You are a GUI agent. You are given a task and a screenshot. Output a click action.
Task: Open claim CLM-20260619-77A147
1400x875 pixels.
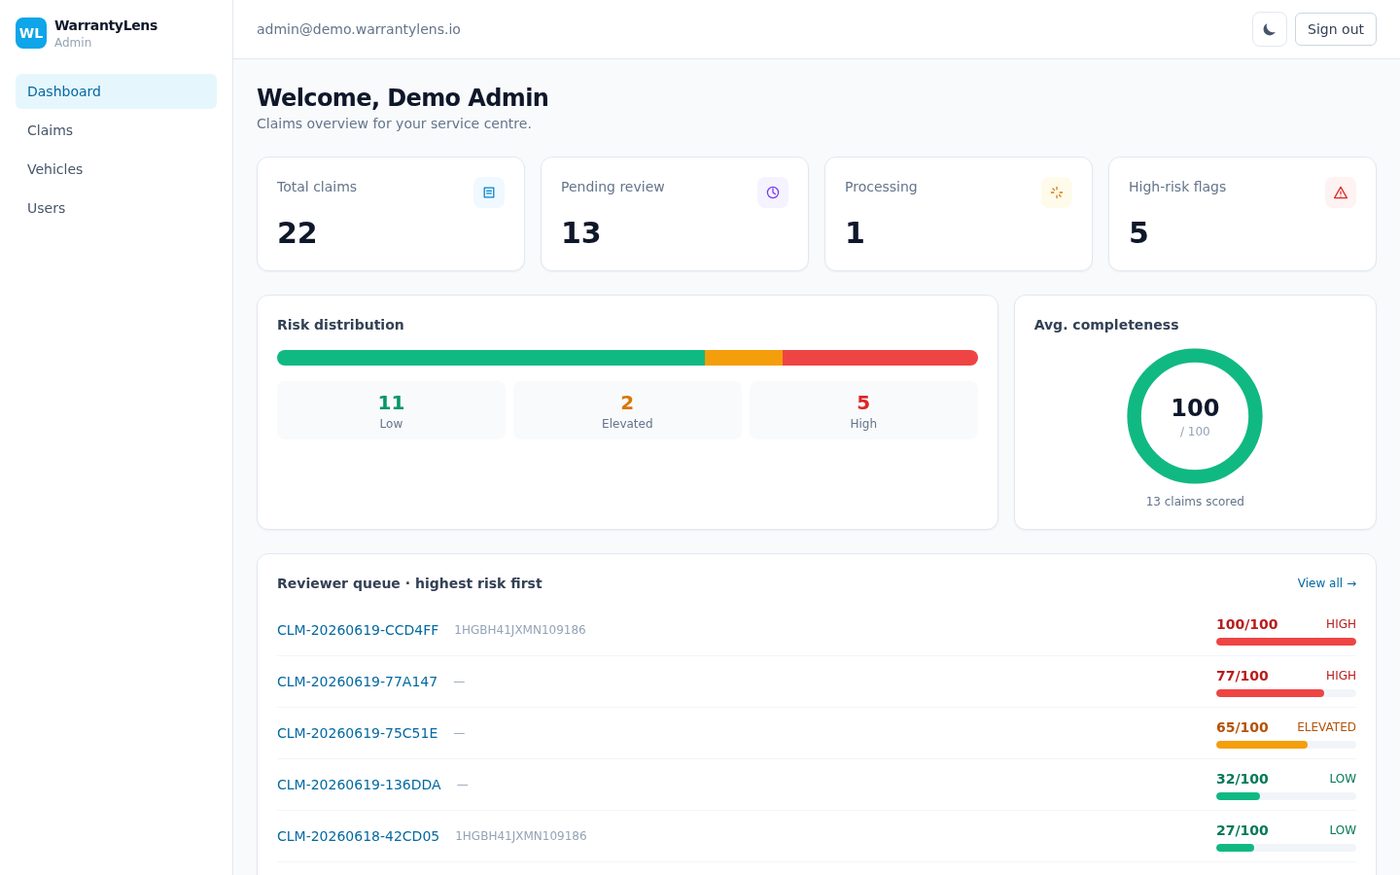(357, 682)
